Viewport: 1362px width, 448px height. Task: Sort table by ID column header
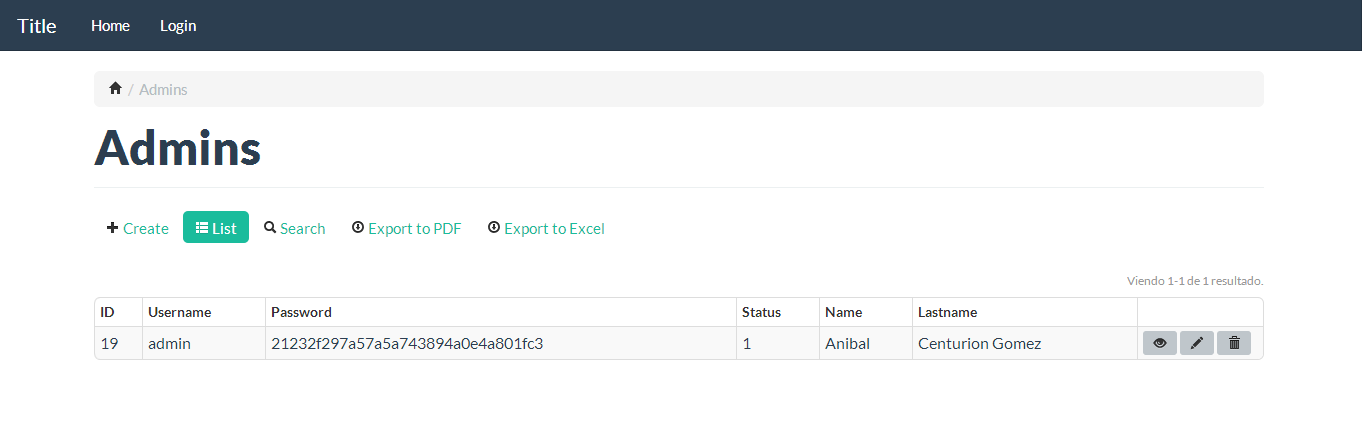(108, 312)
